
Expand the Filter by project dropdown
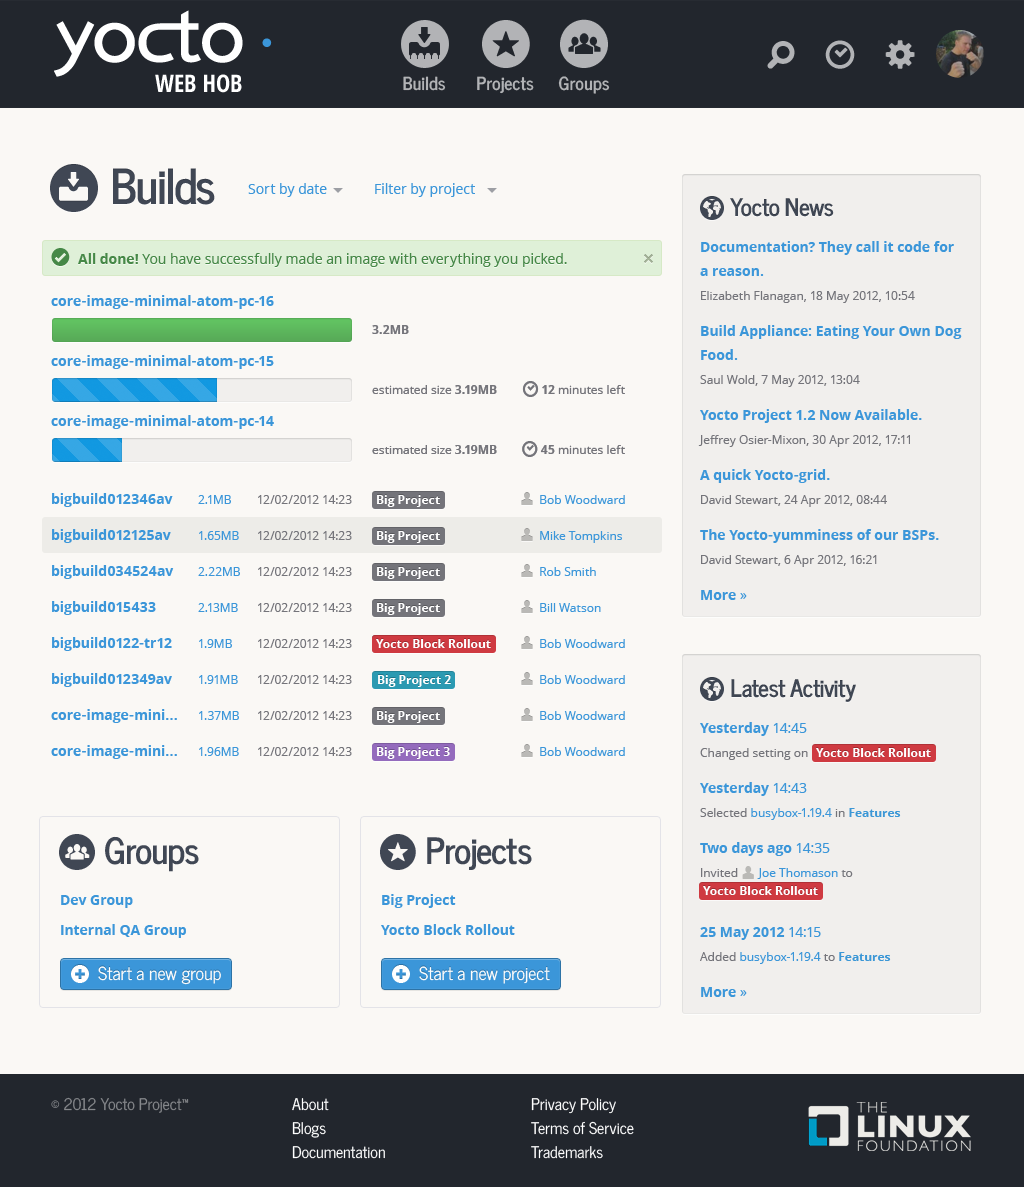(434, 189)
